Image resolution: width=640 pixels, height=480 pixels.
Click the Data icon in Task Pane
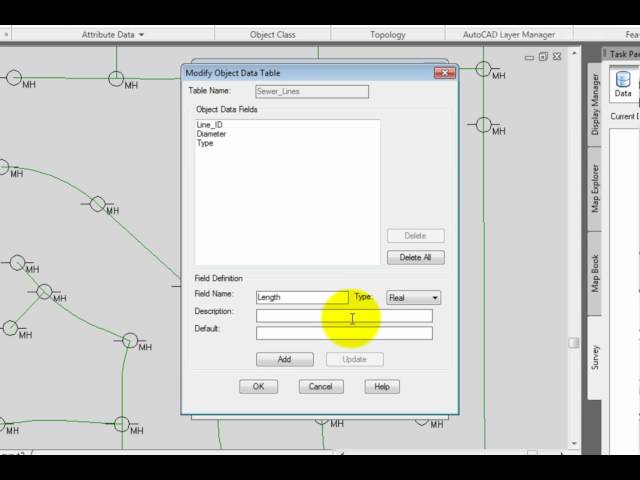(623, 84)
